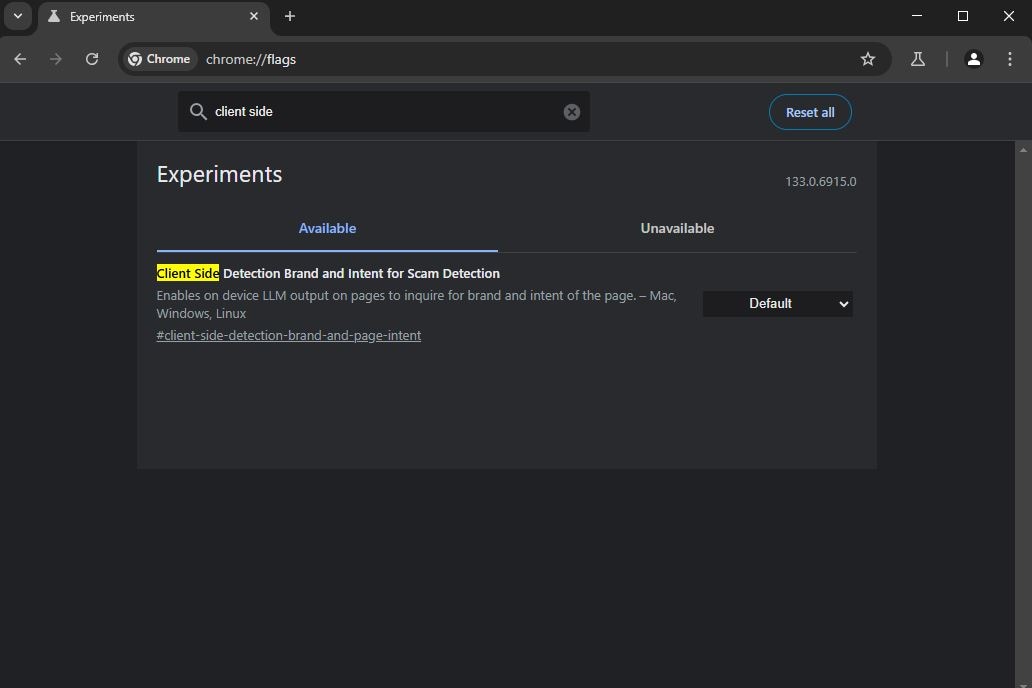
Task: Focus the chrome://flags address bar
Action: [x=500, y=59]
